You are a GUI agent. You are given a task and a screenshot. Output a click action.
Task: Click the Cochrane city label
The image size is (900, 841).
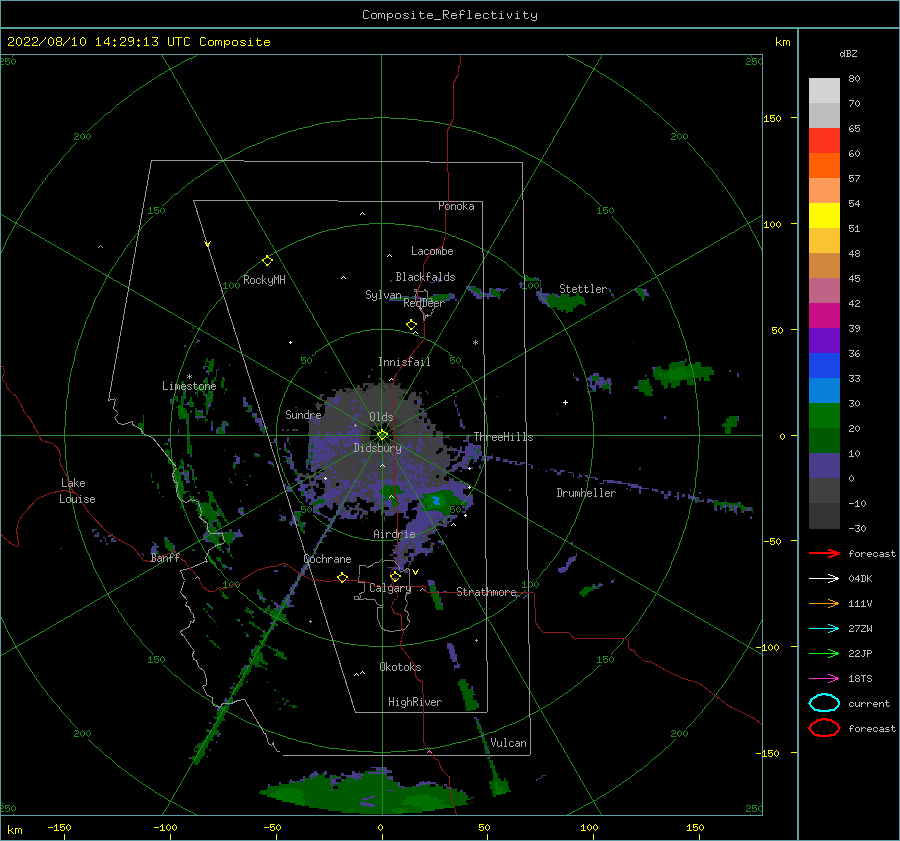[327, 559]
